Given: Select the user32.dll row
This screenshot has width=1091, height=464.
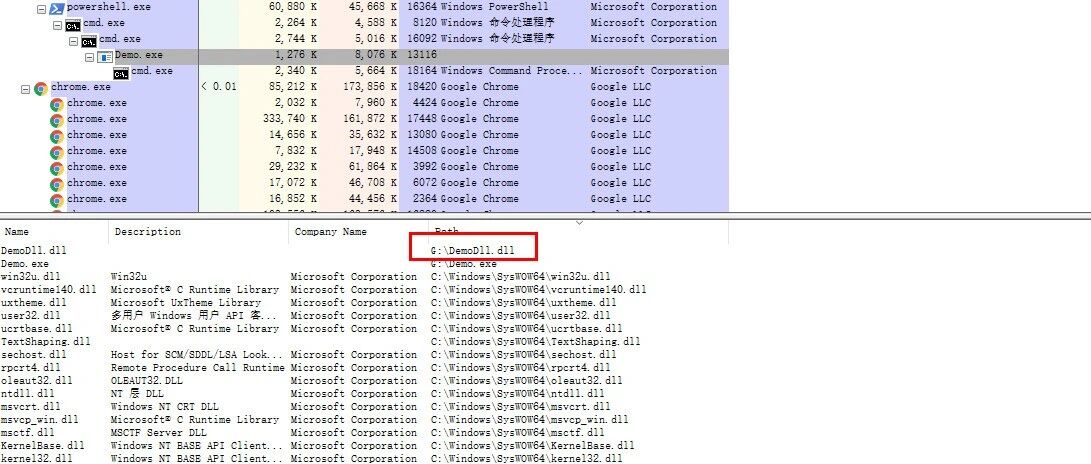Looking at the screenshot, I should [364, 316].
